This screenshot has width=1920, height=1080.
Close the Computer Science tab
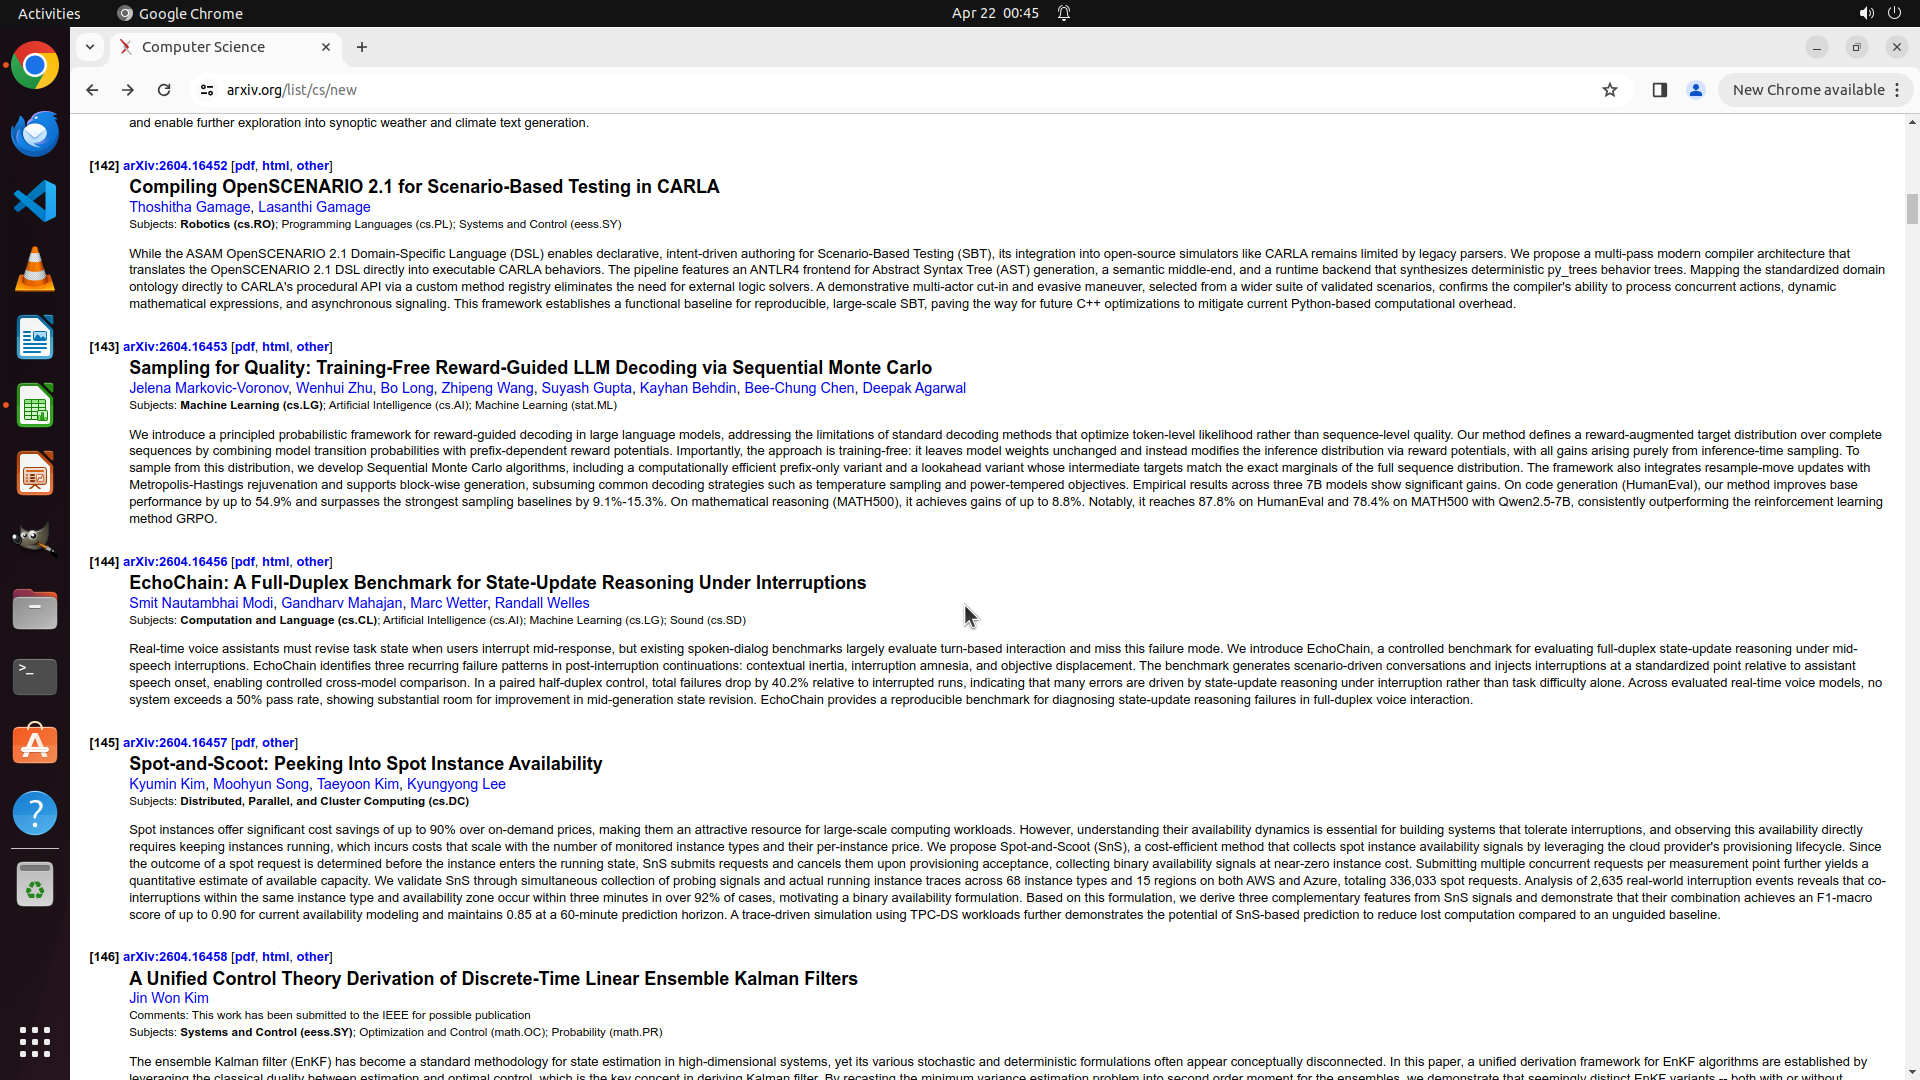(326, 47)
